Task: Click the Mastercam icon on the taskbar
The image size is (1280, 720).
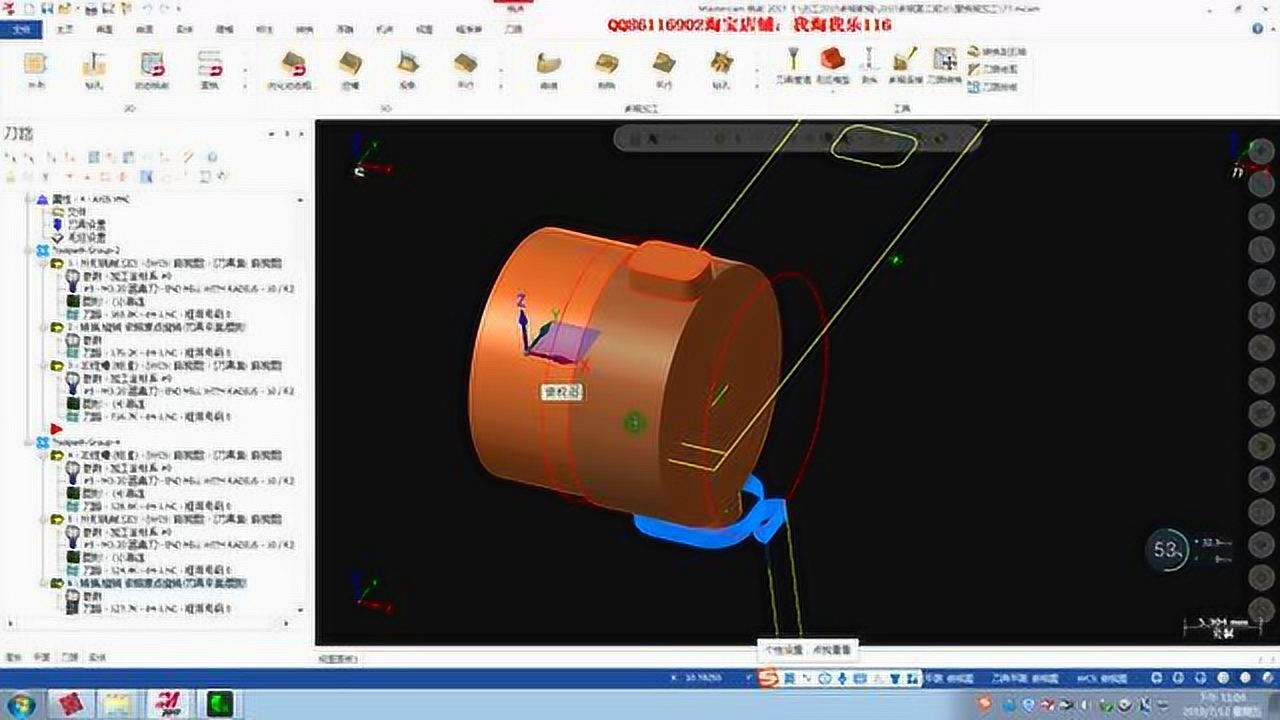Action: click(170, 704)
